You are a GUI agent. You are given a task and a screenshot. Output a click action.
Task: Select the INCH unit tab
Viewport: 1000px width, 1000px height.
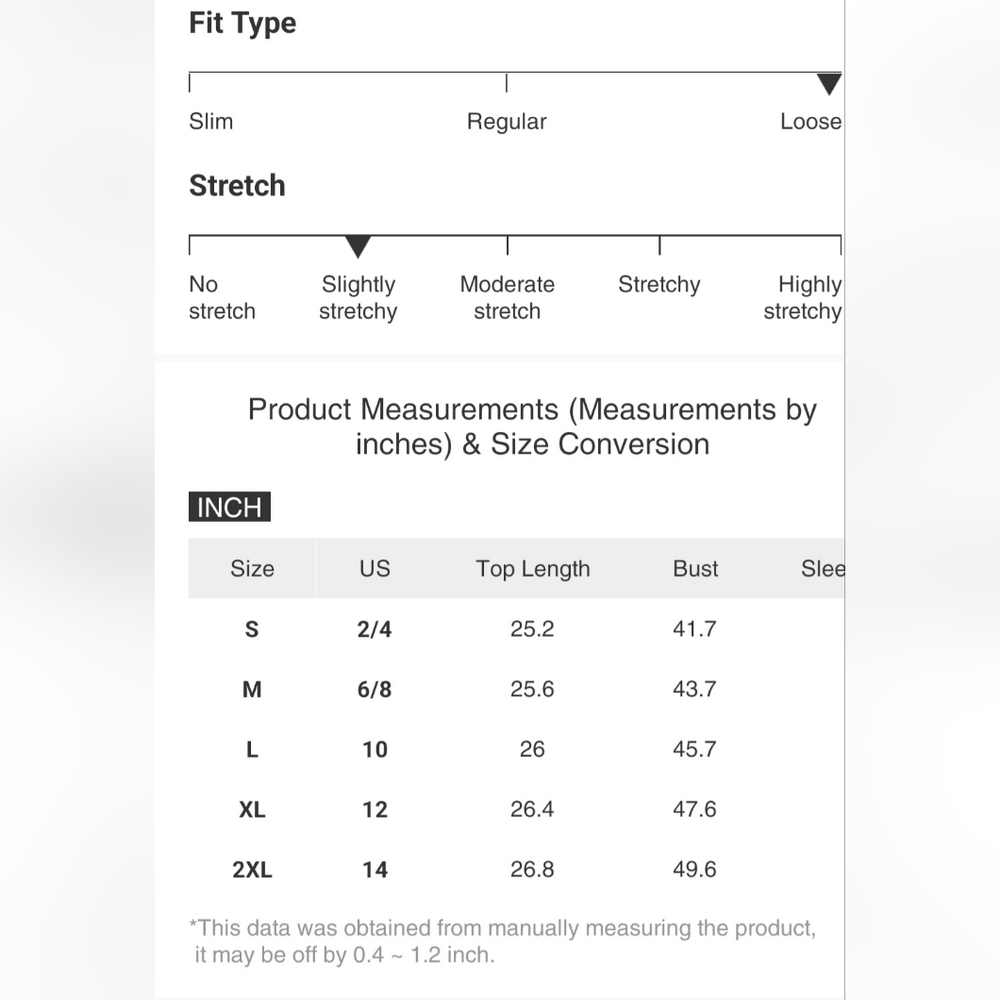230,507
